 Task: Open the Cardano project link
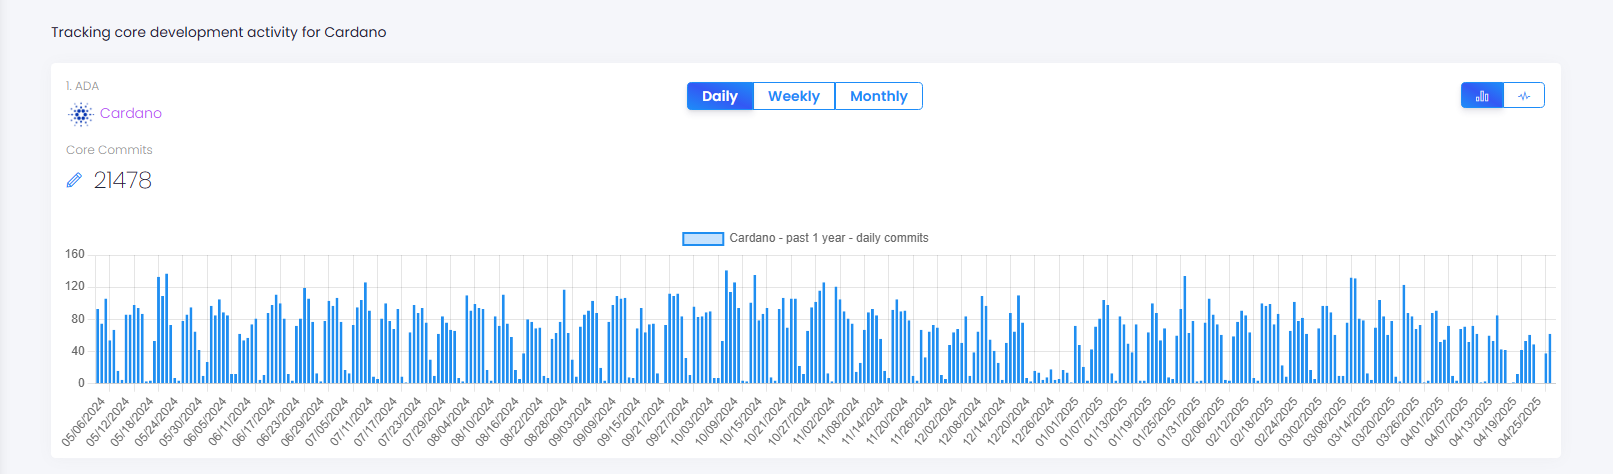coord(131,113)
